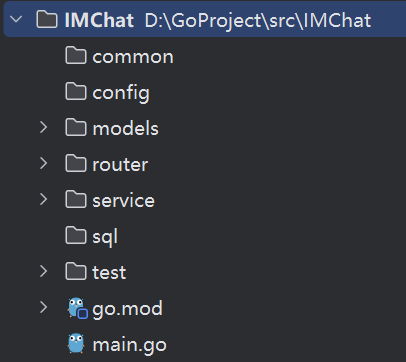Select the go.mod file name

click(128, 309)
